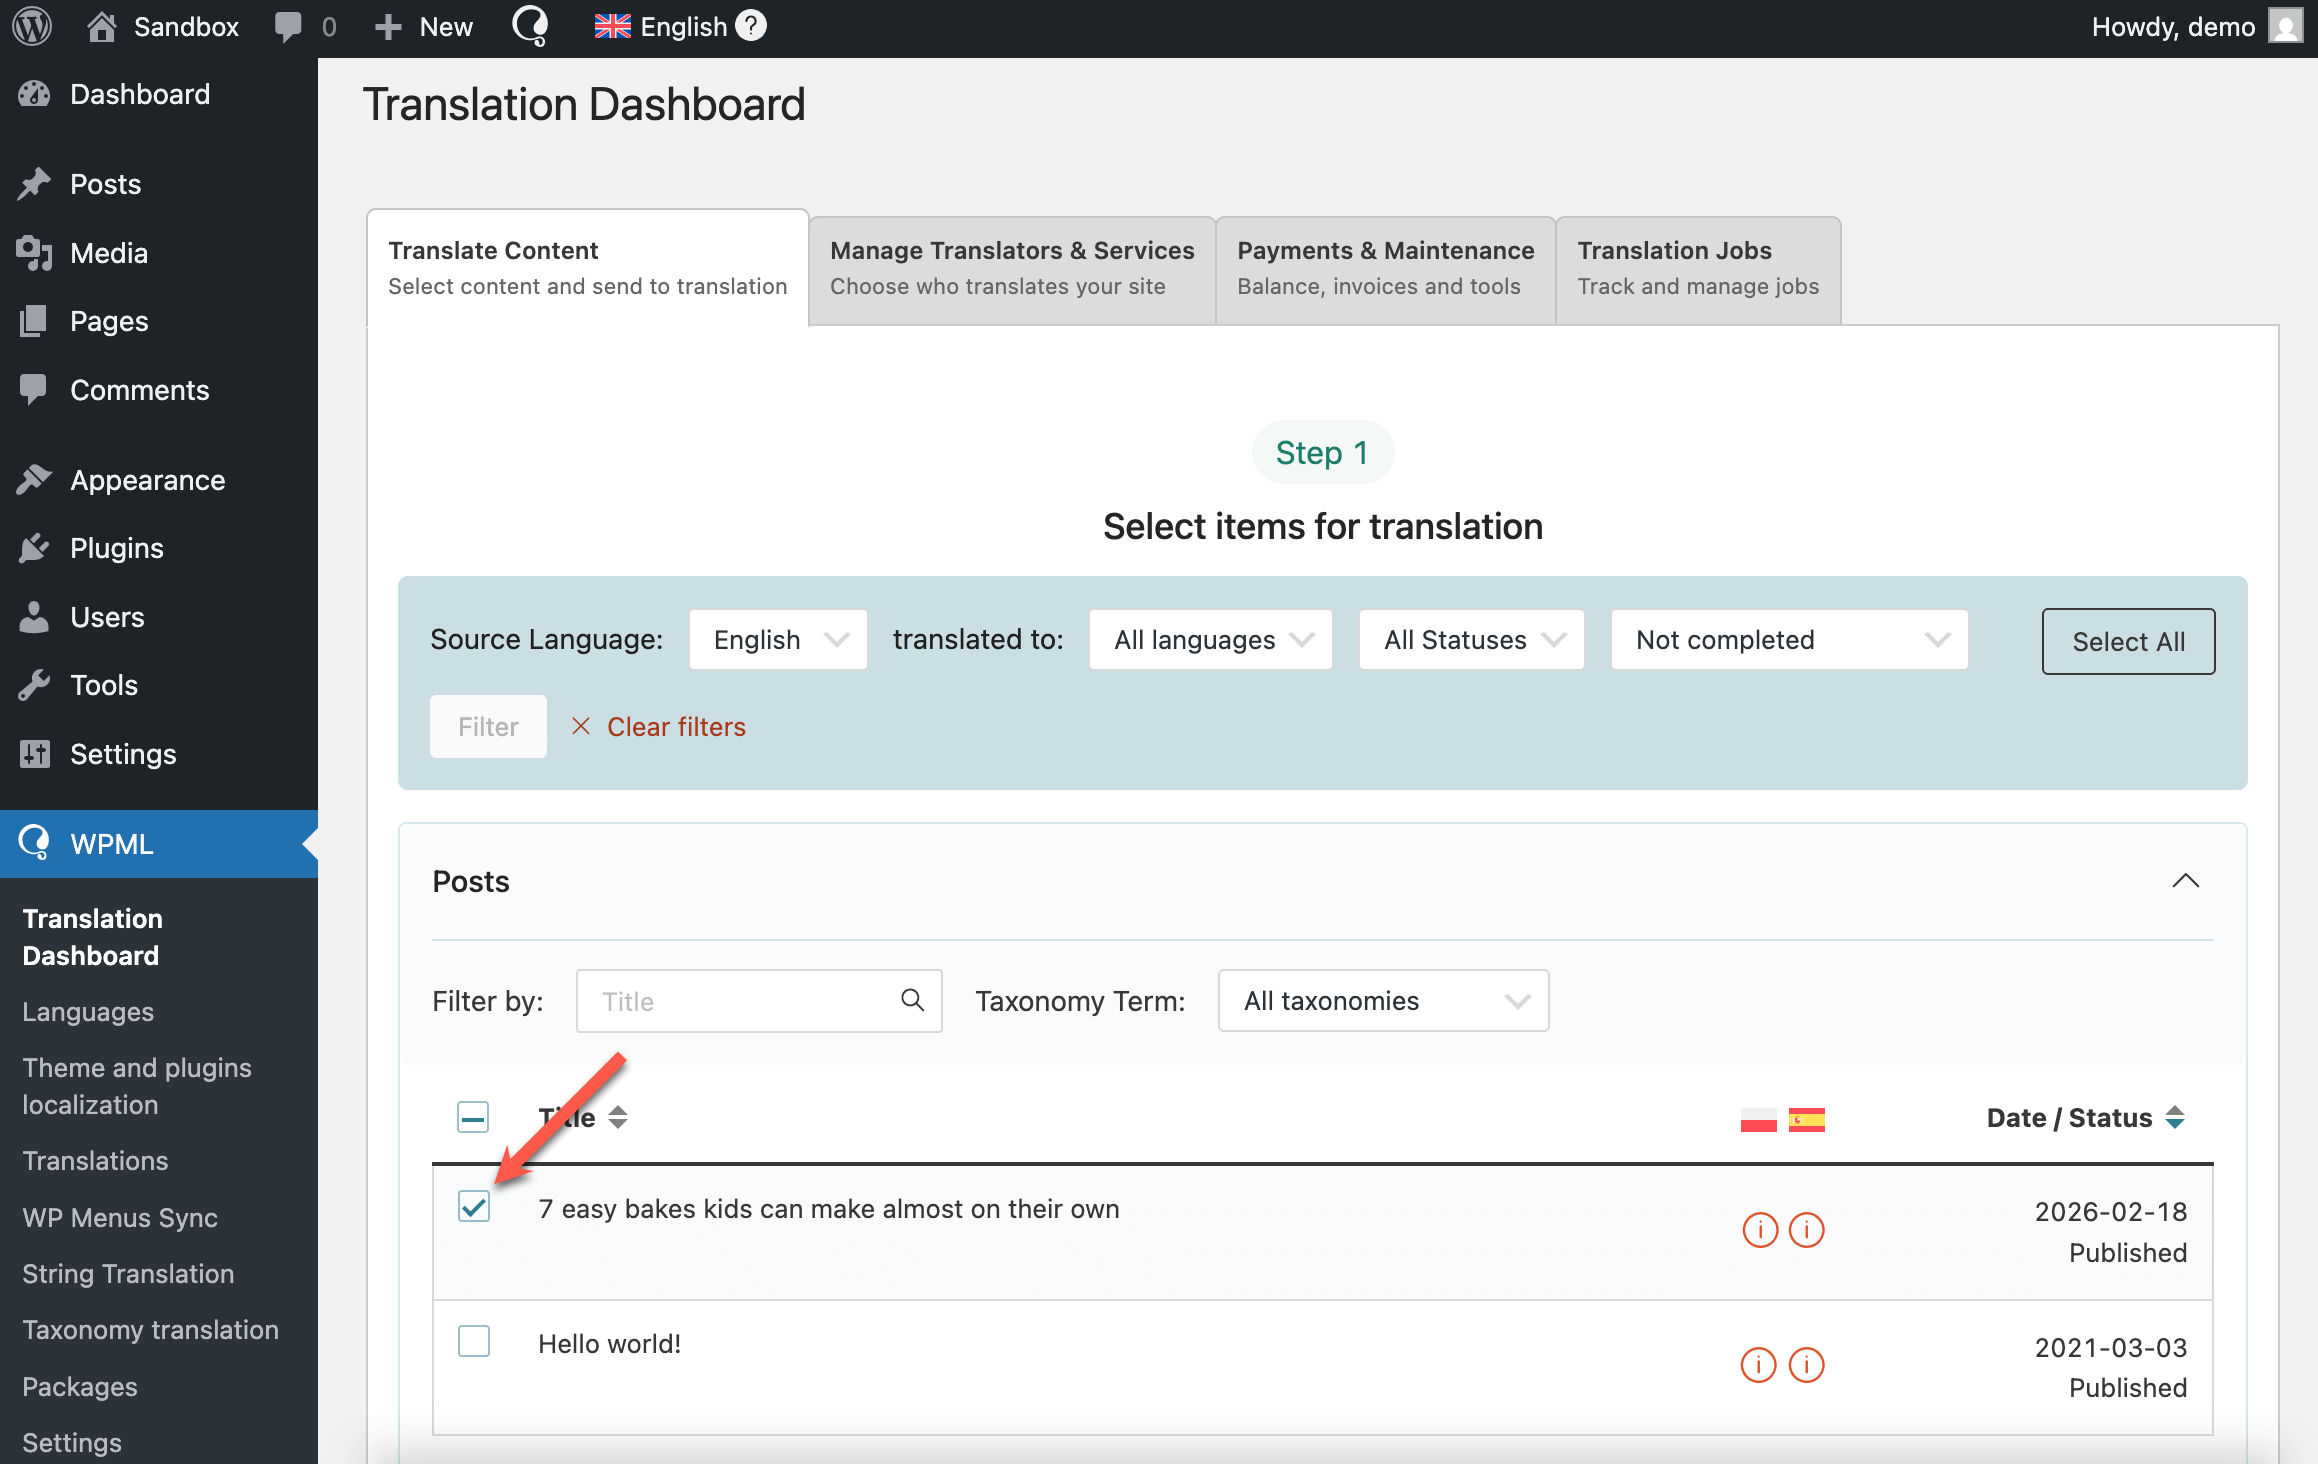2318x1464 pixels.
Task: Open the All taxonomies dropdown
Action: click(x=1383, y=1001)
